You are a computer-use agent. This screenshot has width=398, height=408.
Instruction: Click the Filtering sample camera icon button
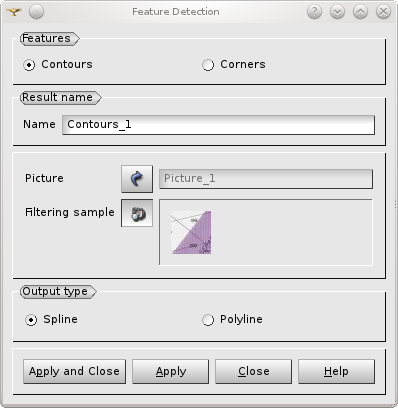137,213
